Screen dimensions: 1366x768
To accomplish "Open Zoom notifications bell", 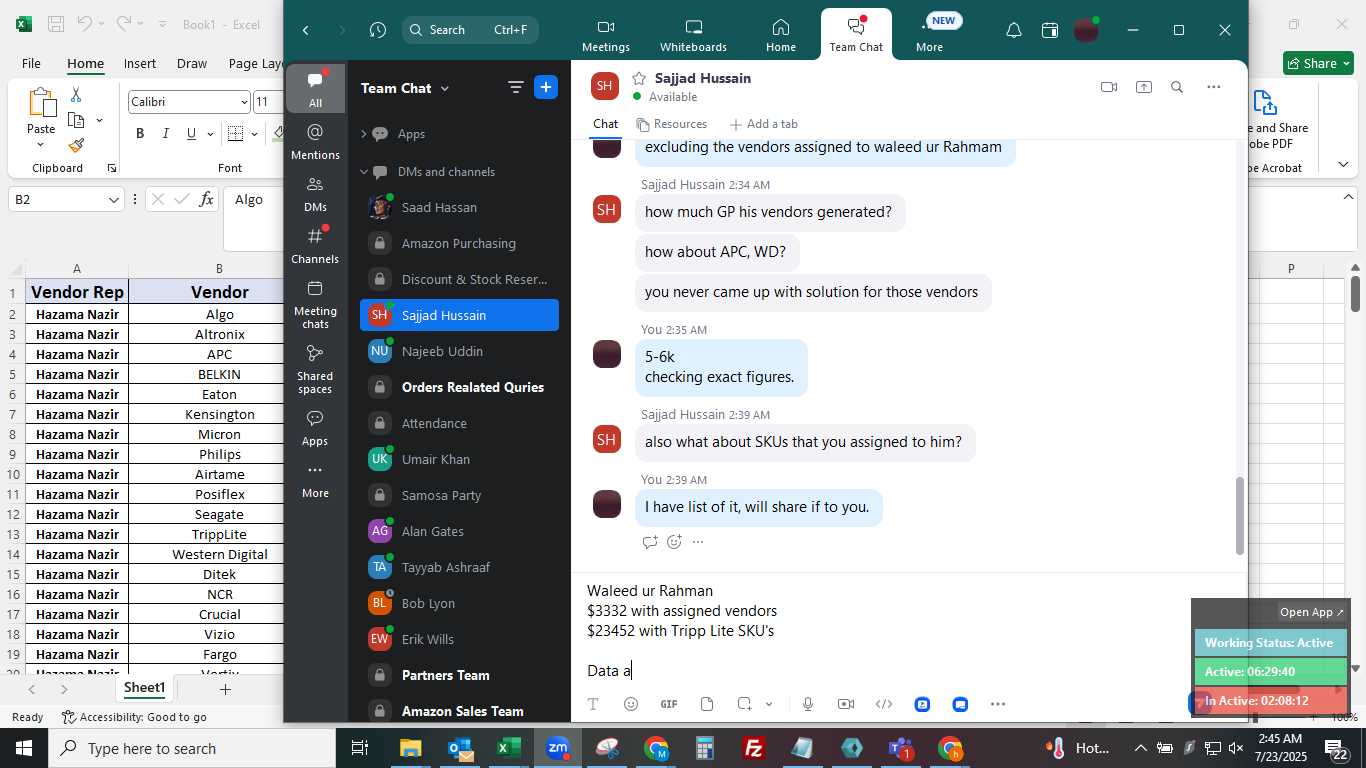I will pos(1013,31).
